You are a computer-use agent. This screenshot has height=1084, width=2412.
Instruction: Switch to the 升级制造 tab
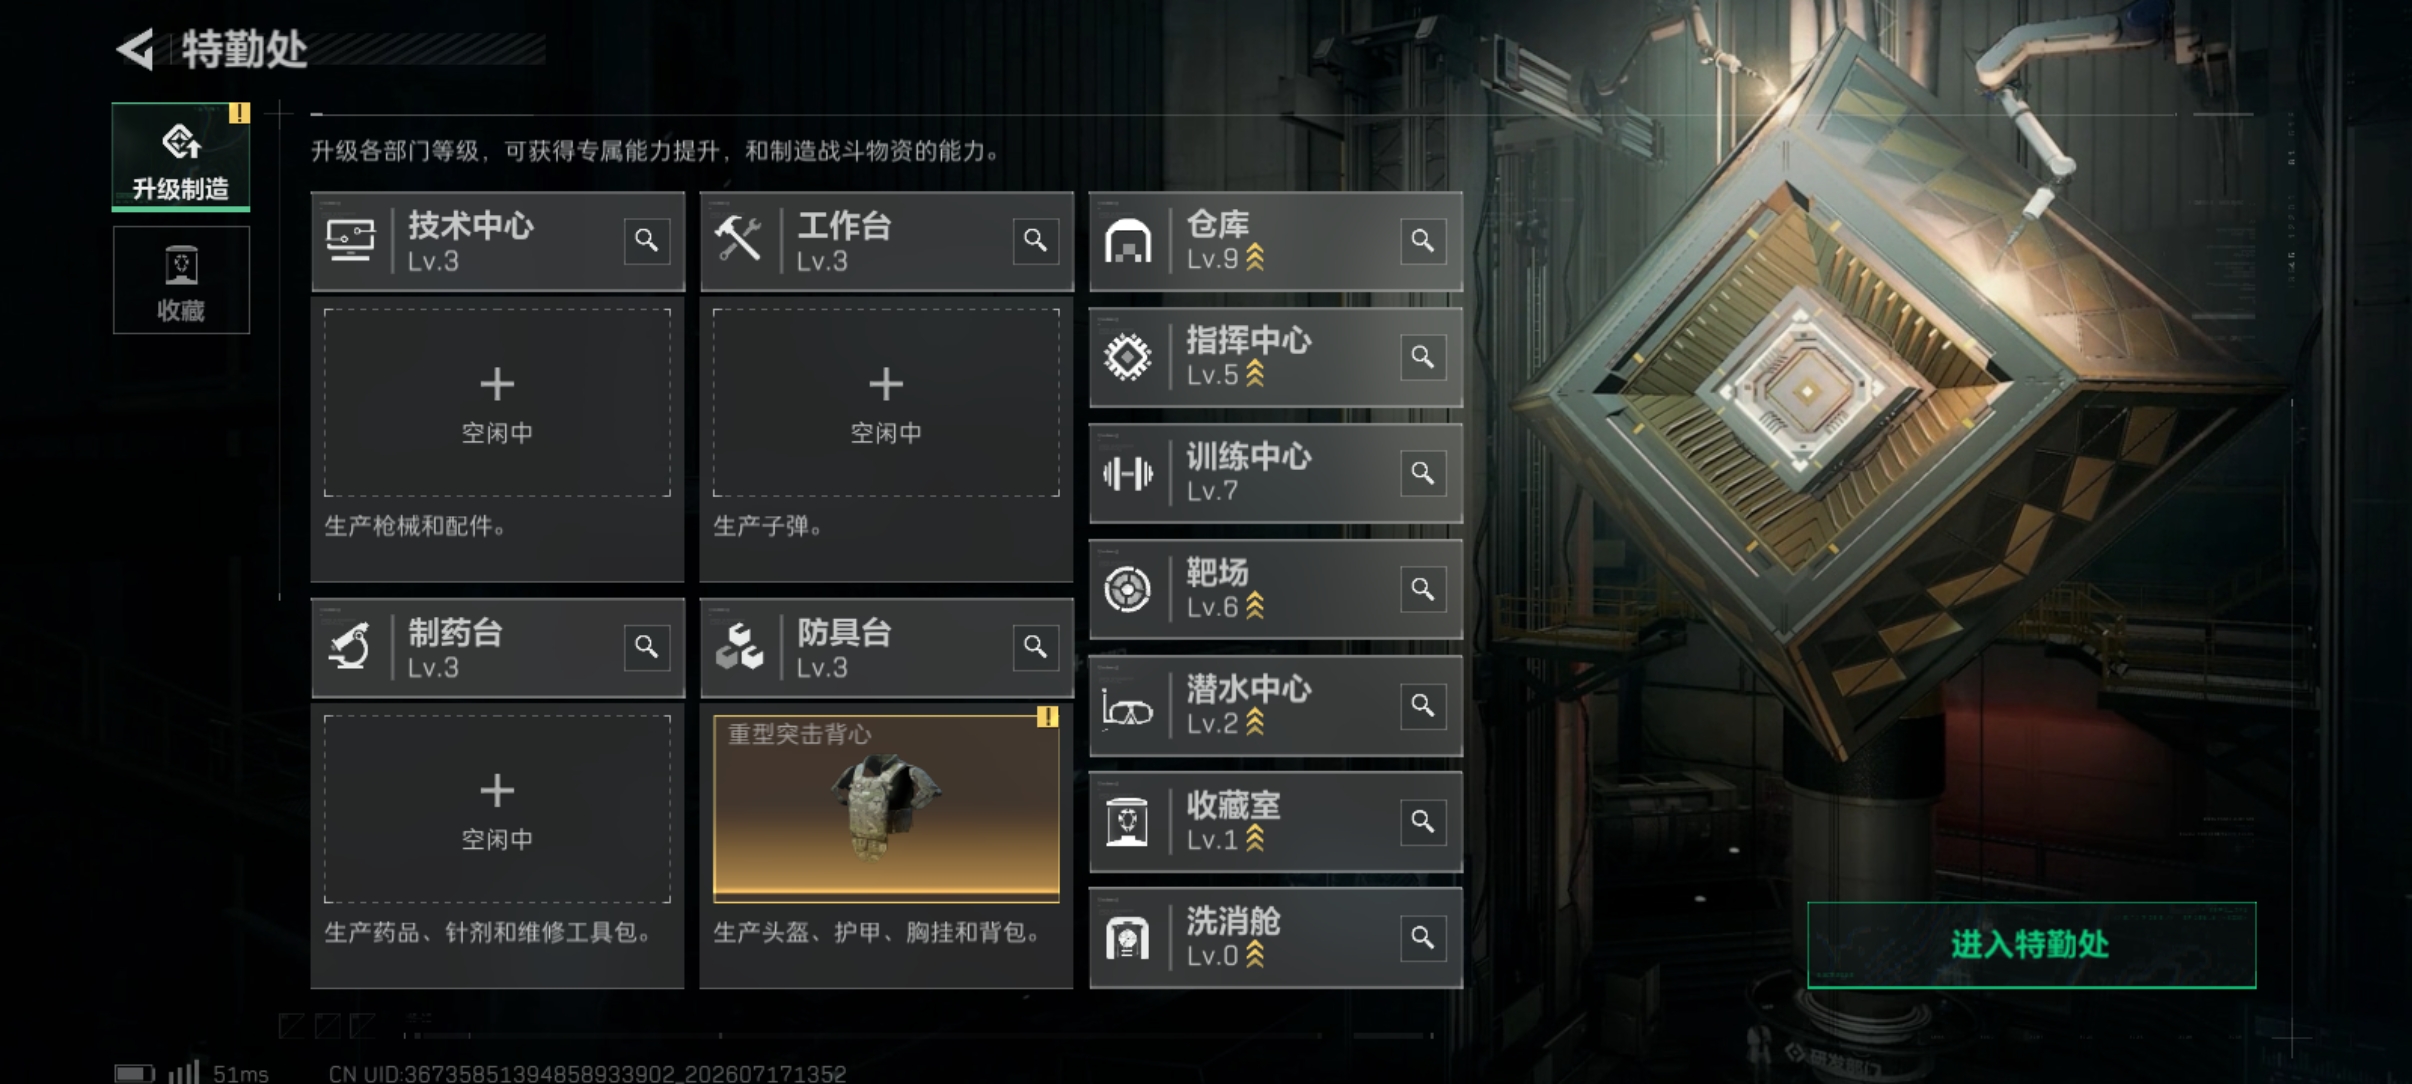[181, 157]
